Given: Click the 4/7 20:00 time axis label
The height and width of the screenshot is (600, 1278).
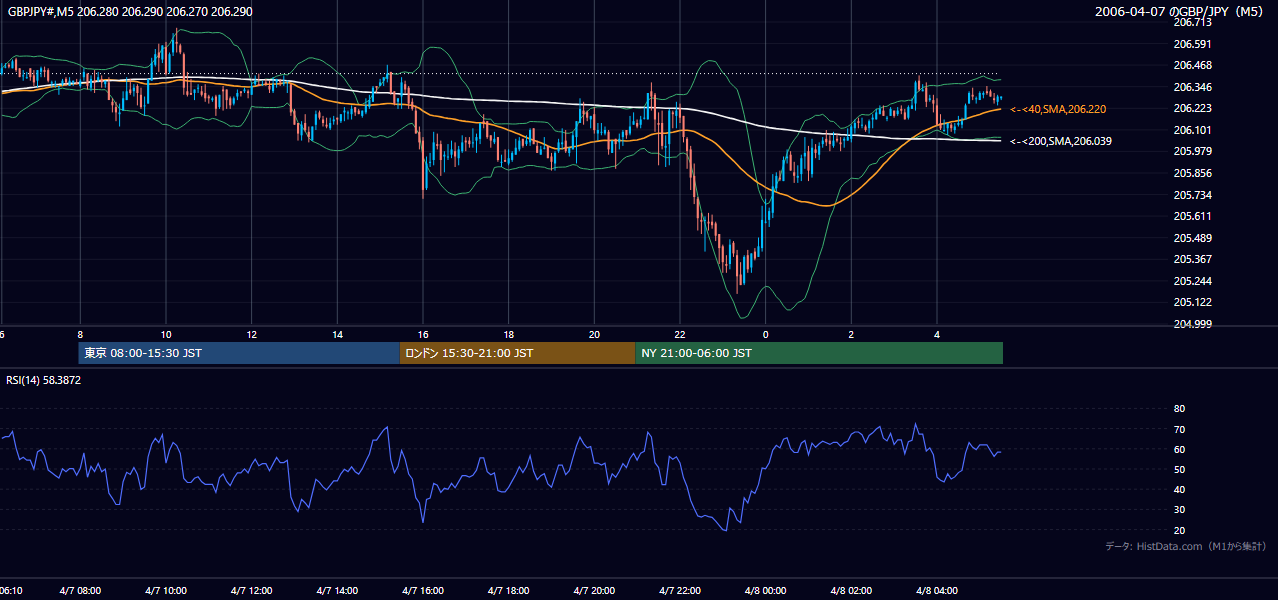Looking at the screenshot, I should 595,591.
